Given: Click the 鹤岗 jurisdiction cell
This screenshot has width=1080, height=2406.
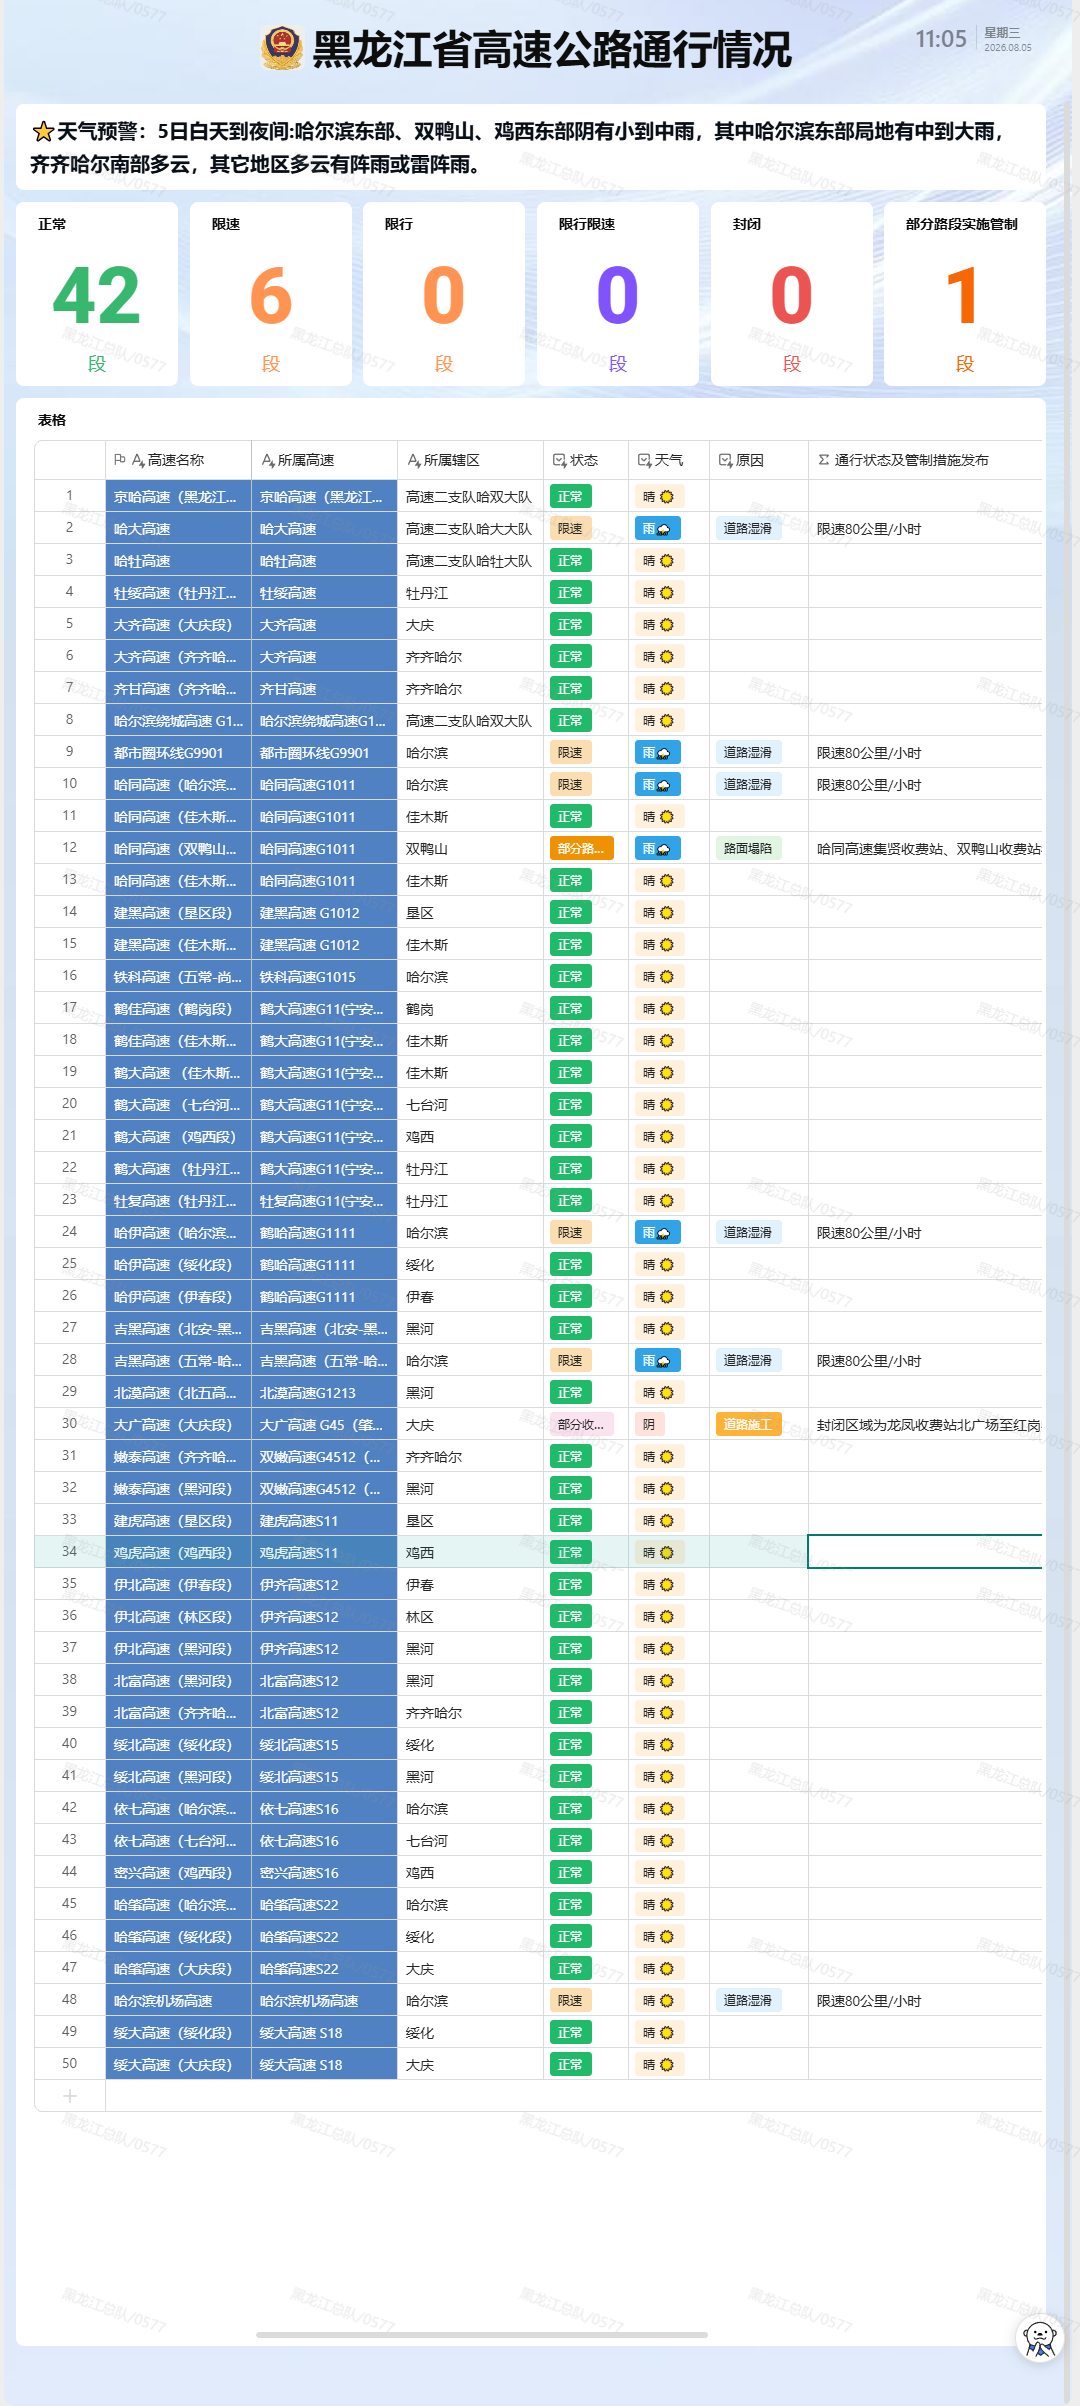Looking at the screenshot, I should click(470, 1008).
